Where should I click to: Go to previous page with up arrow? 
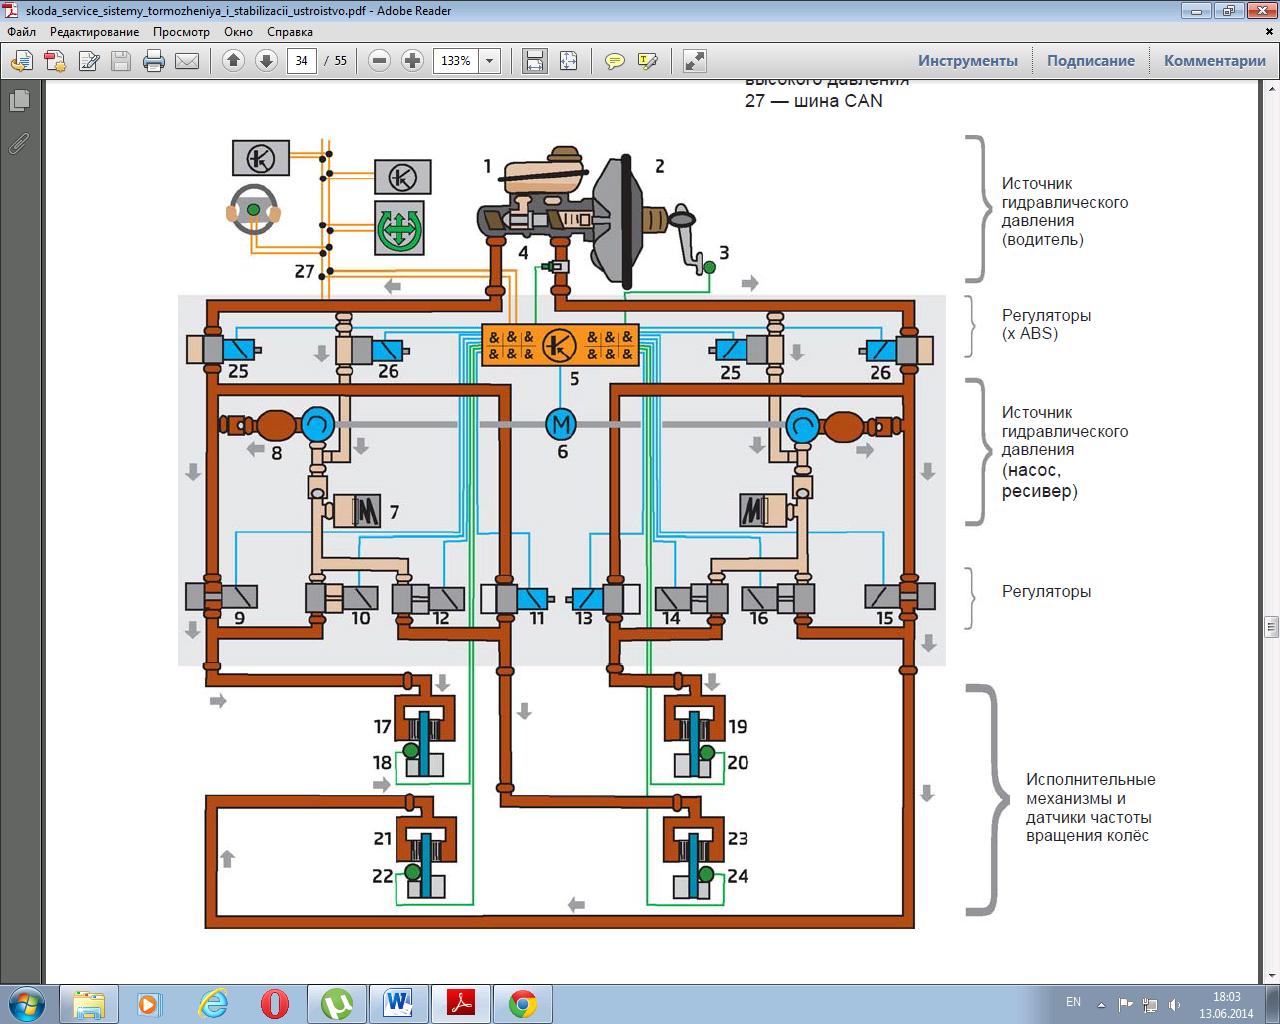coord(233,61)
